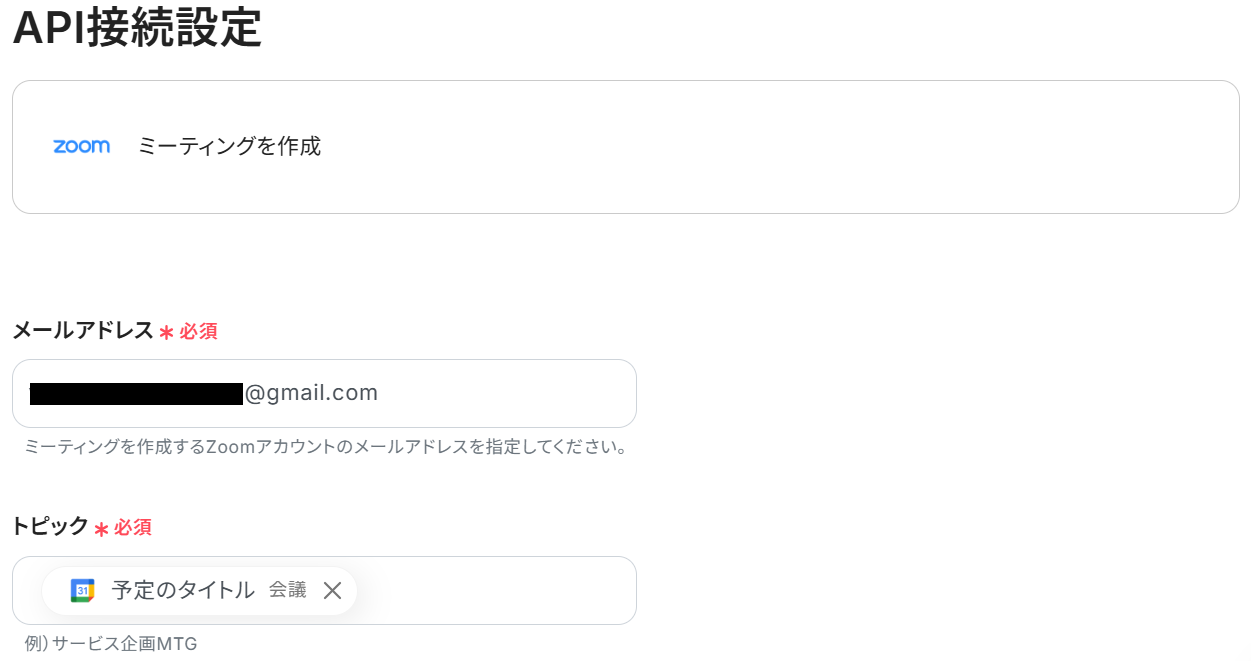Click the Zoom logo icon

(81, 147)
